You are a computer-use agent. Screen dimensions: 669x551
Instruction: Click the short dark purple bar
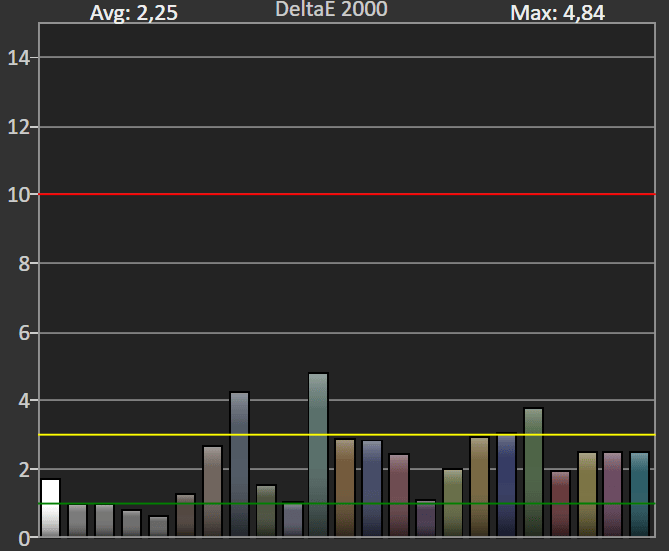pos(425,518)
